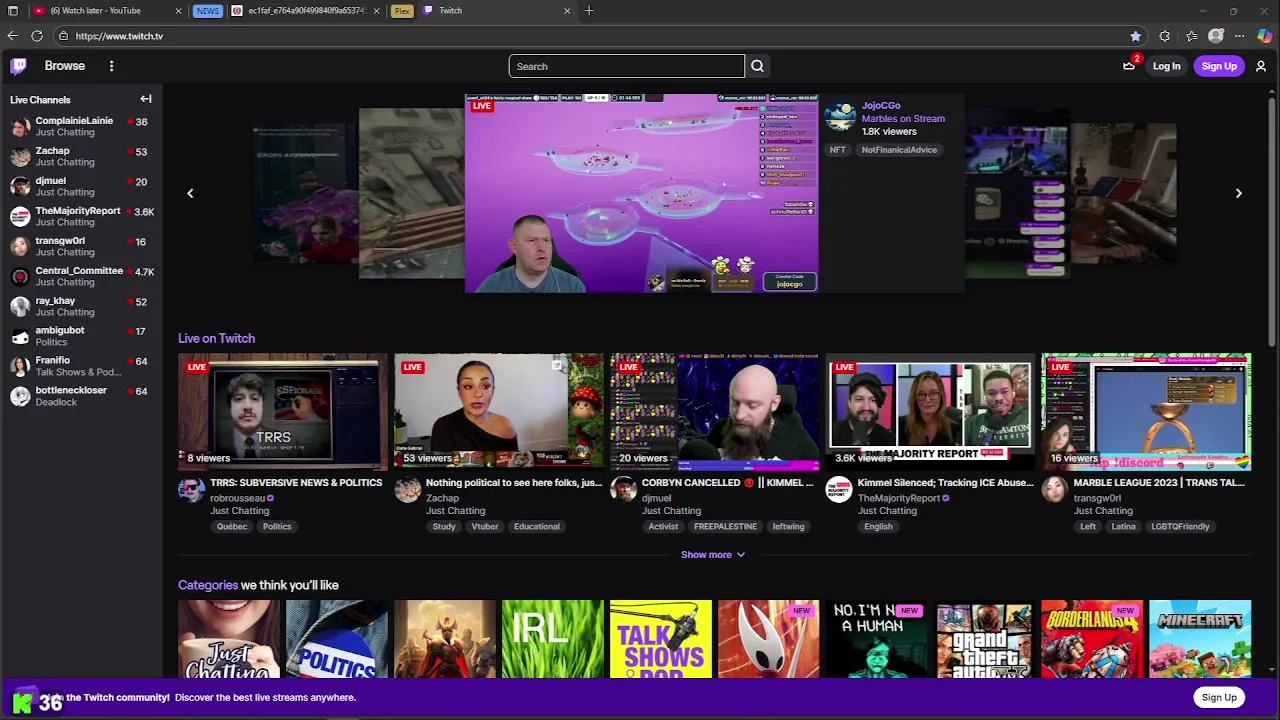Open ambigubot sidebar channel
The width and height of the screenshot is (1280, 720).
[x=81, y=336]
